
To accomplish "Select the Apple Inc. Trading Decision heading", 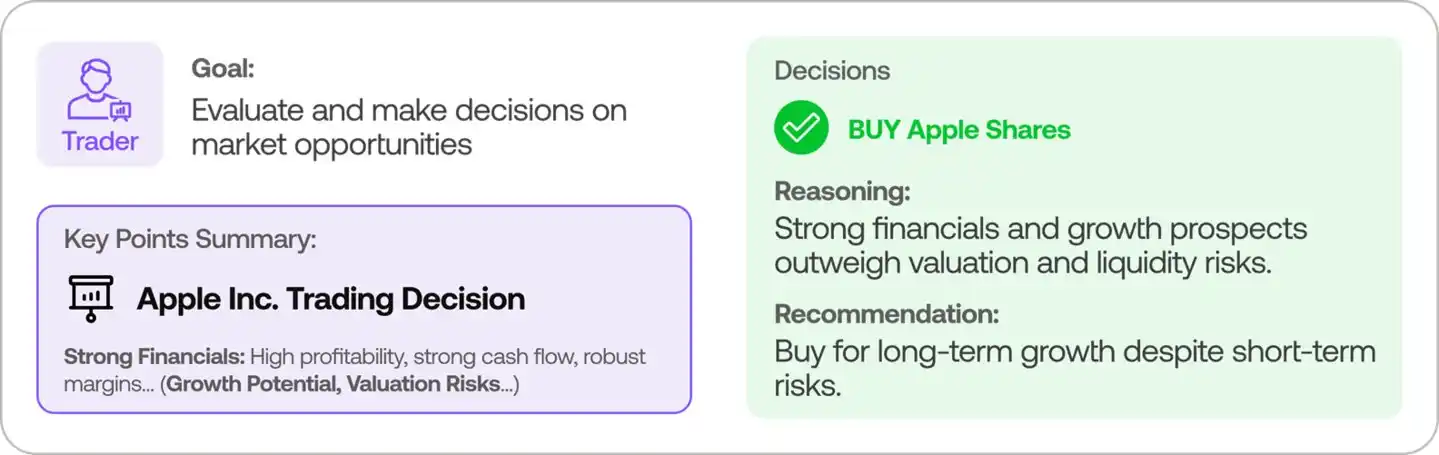I will pos(331,298).
